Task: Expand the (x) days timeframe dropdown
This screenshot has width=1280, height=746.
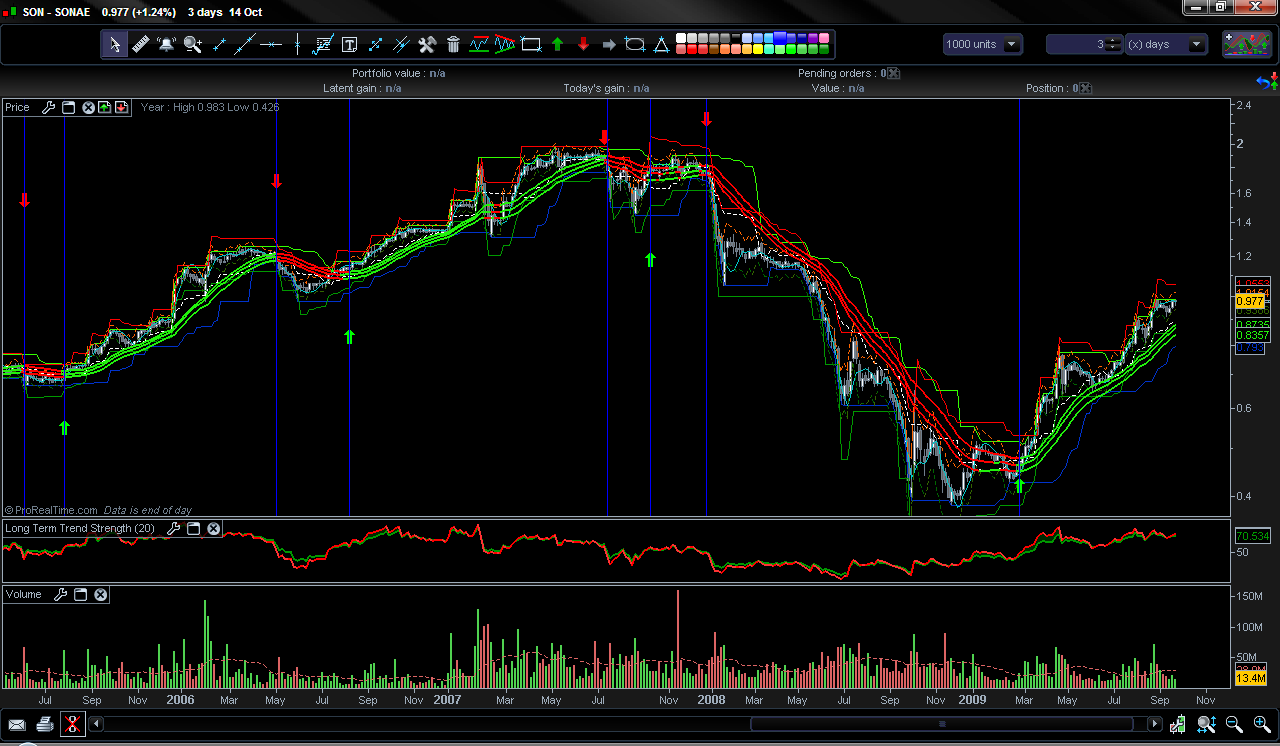Action: (x=1195, y=44)
